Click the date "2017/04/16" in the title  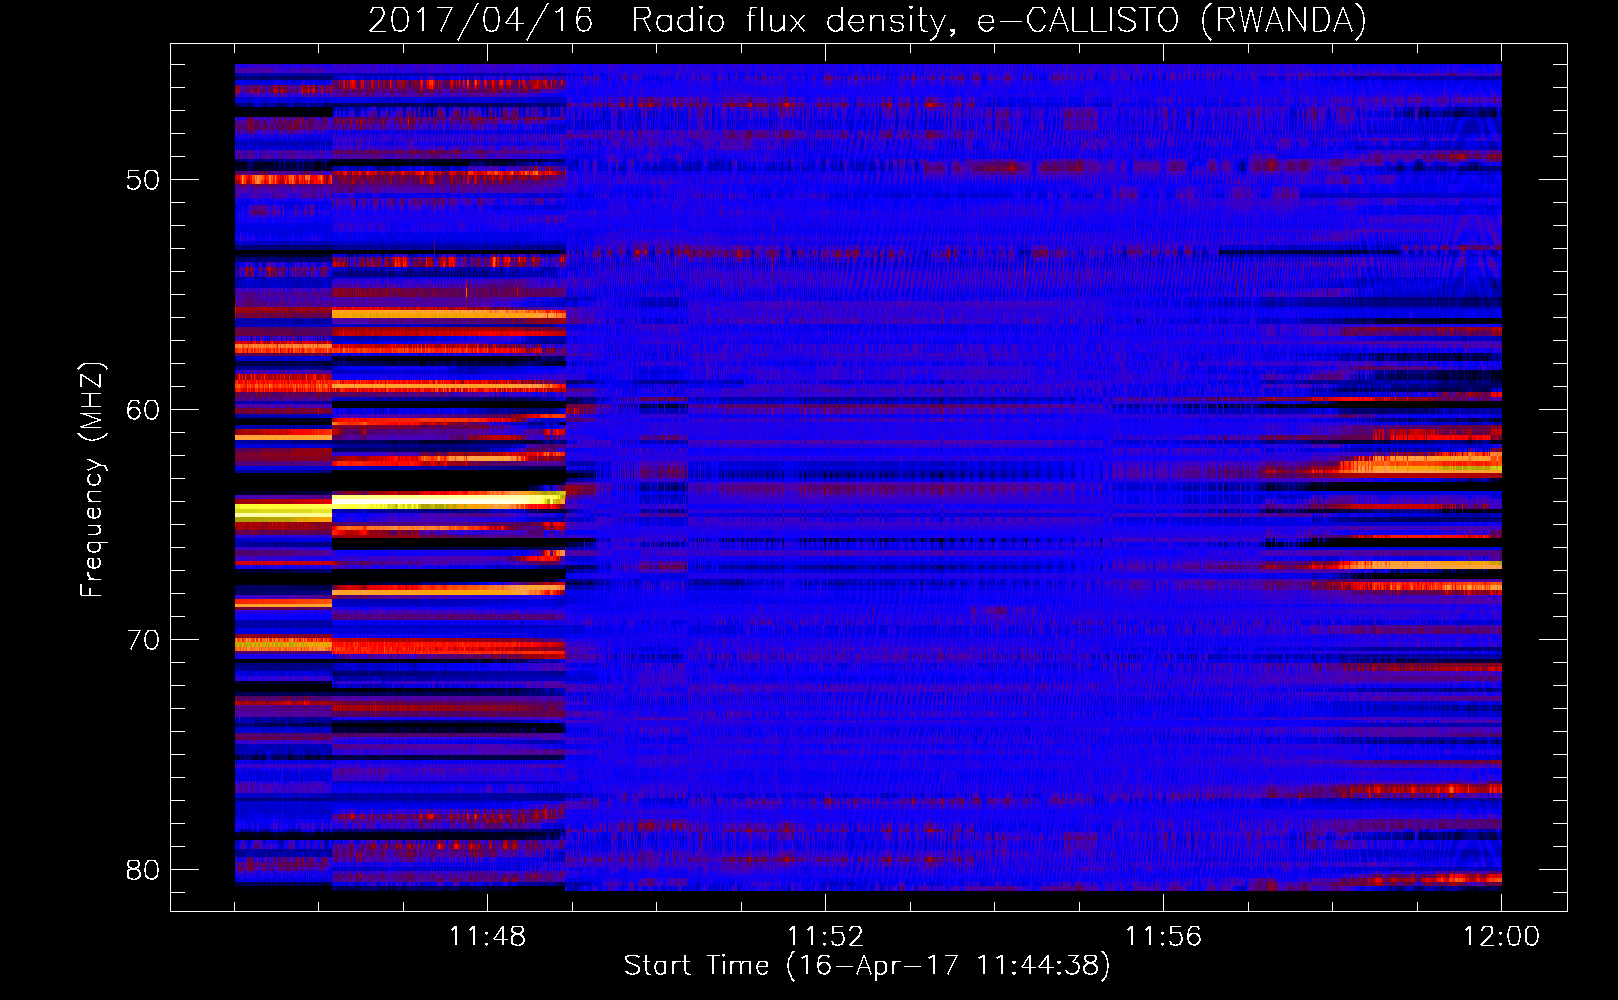tap(481, 20)
